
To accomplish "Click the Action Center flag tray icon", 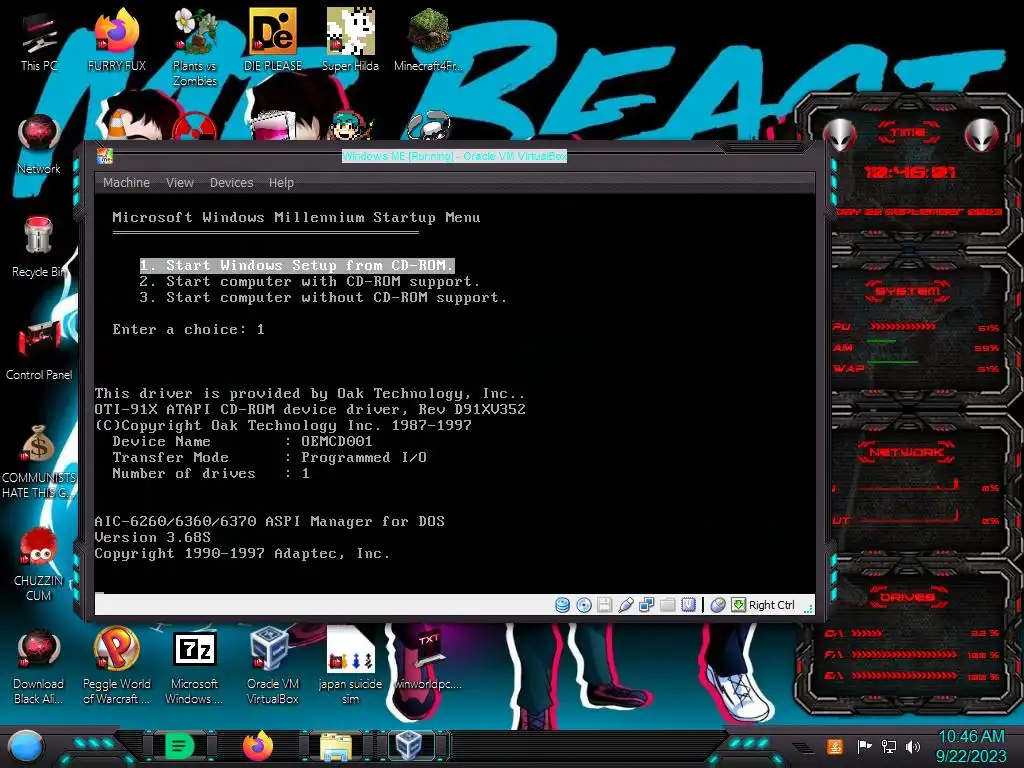I will pos(865,746).
